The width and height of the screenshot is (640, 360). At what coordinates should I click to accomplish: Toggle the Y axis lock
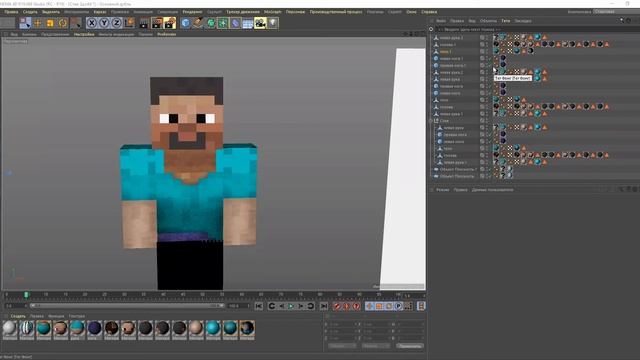(104, 23)
